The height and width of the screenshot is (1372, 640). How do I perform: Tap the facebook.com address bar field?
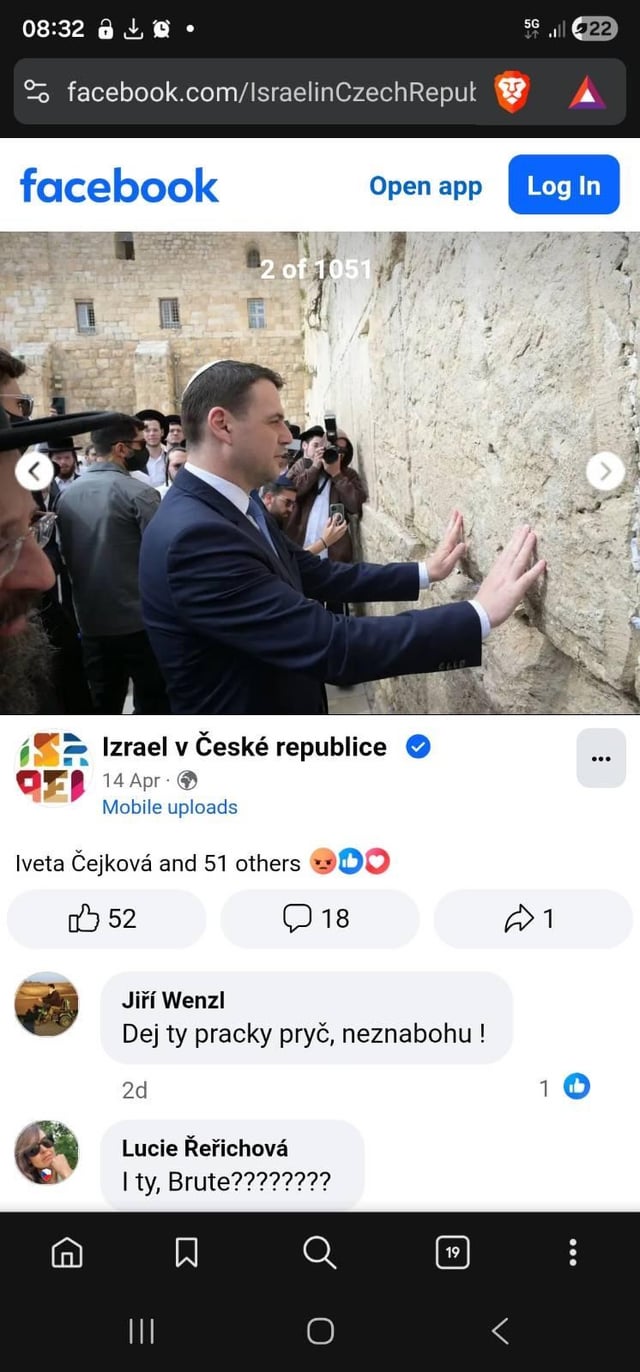point(270,92)
